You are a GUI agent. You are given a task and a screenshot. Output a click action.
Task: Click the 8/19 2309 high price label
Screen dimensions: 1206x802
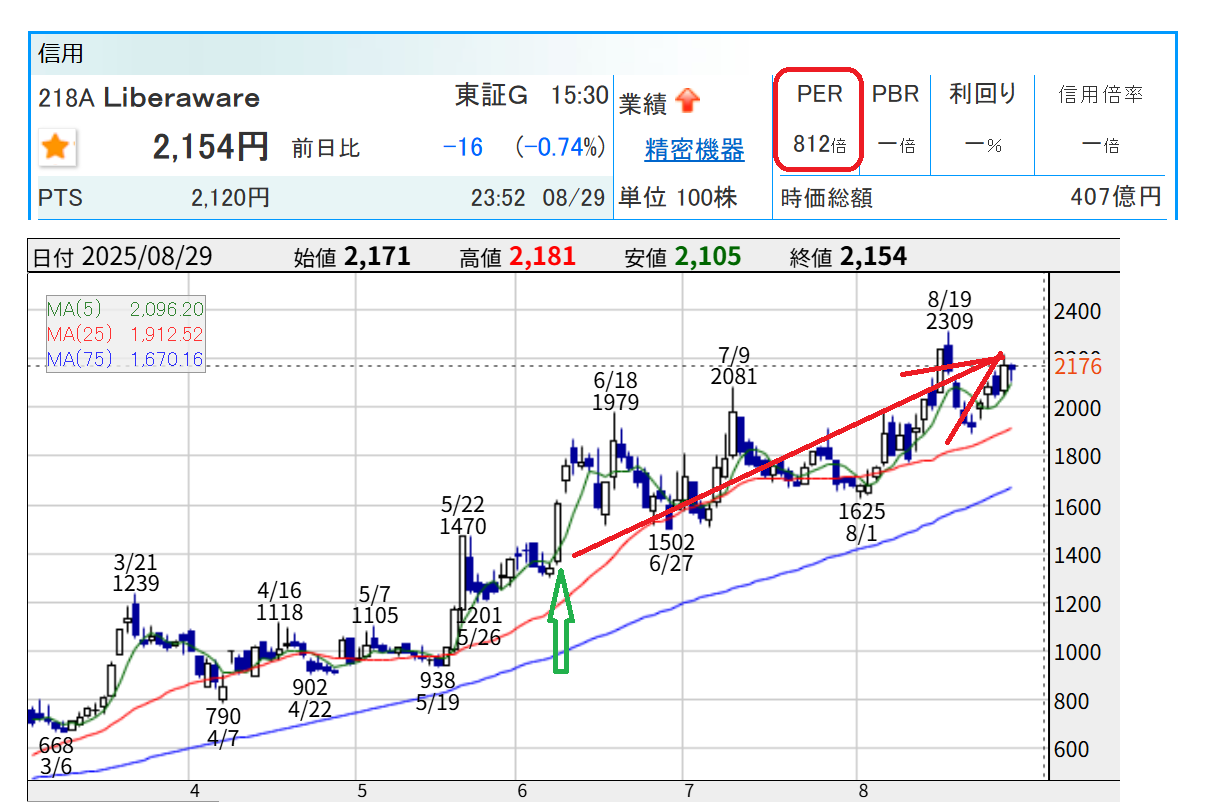(949, 311)
